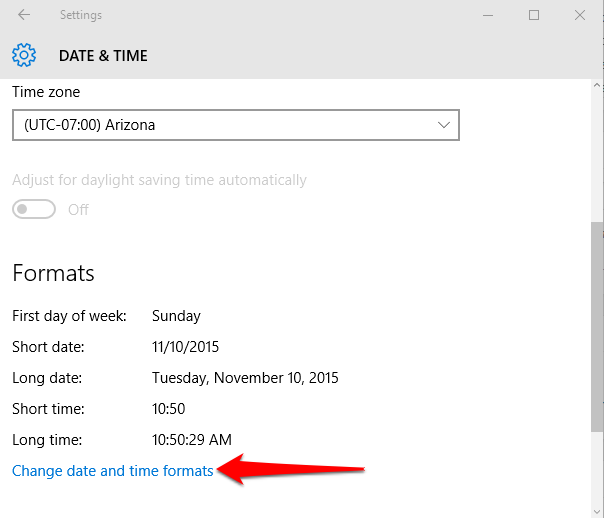Click the DATE & TIME page heading
Image resolution: width=604 pixels, height=518 pixels.
(103, 56)
